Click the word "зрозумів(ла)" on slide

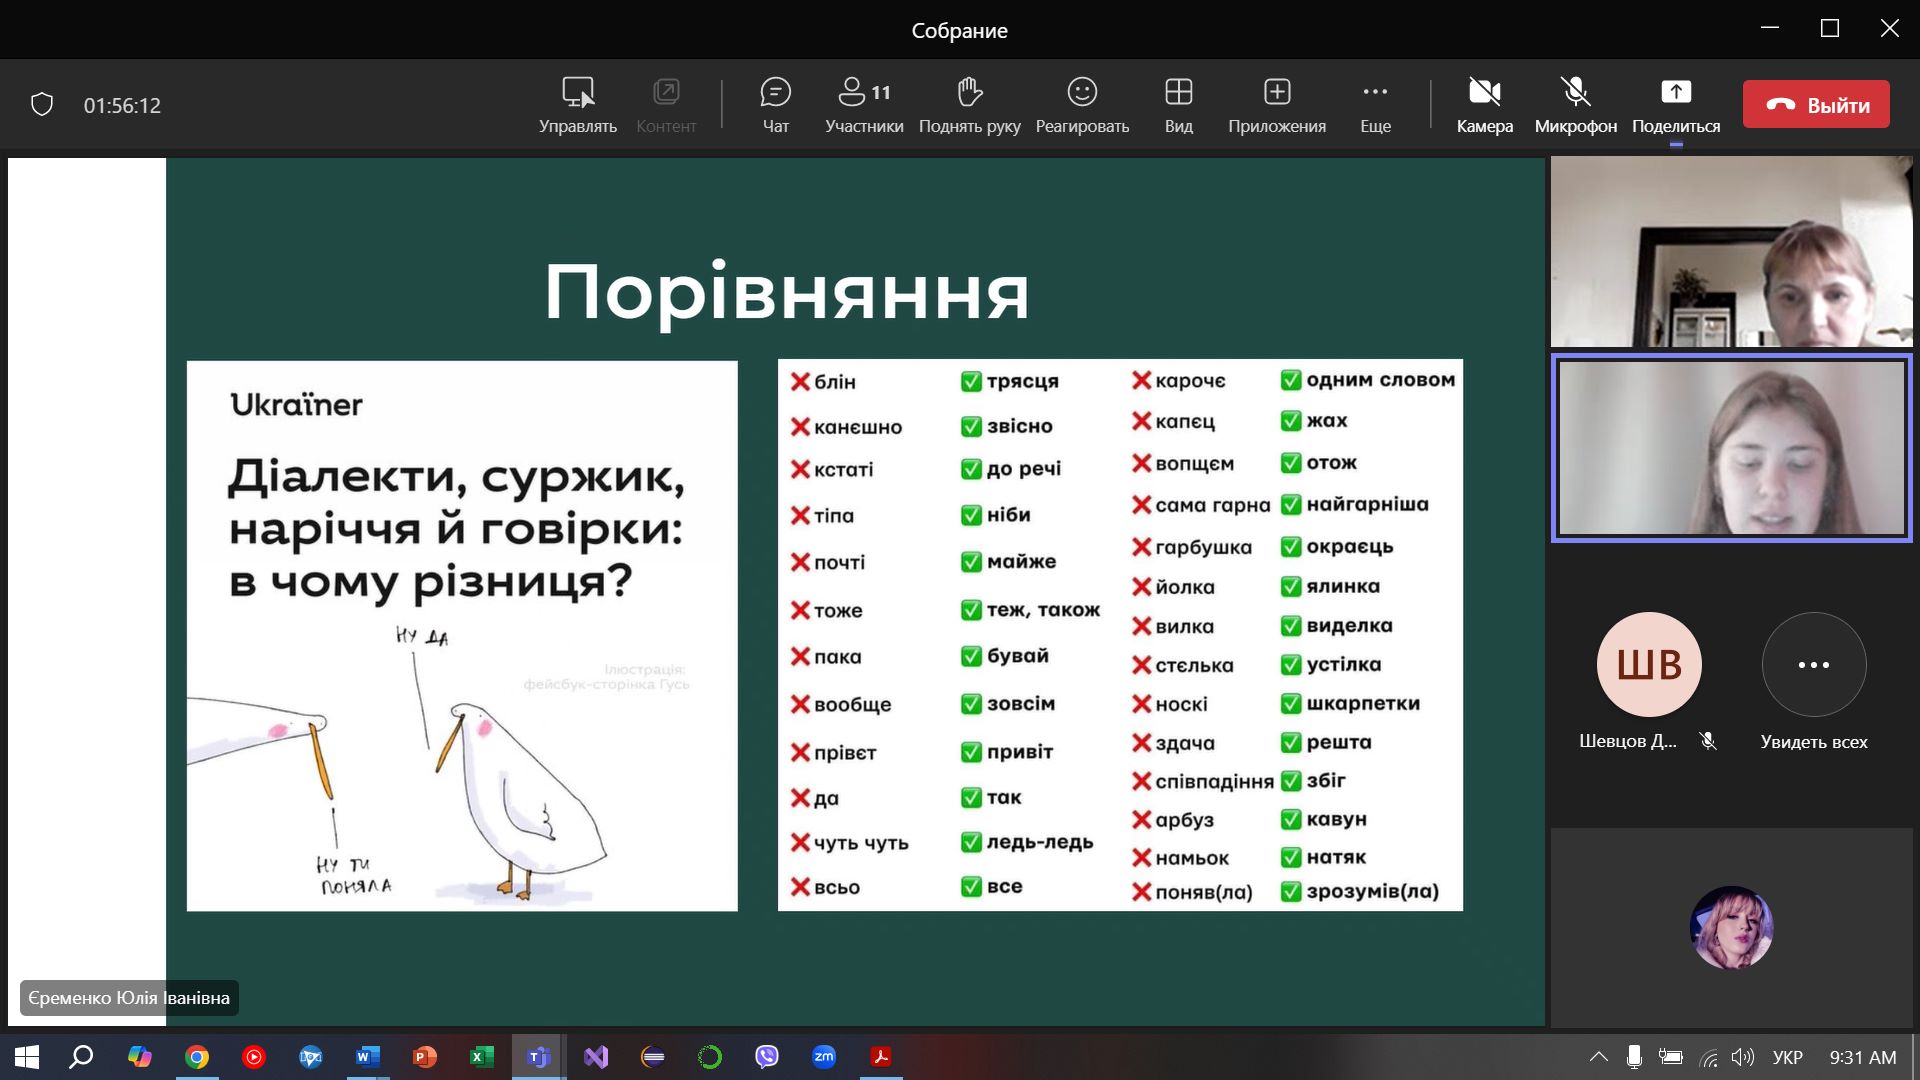[1372, 891]
